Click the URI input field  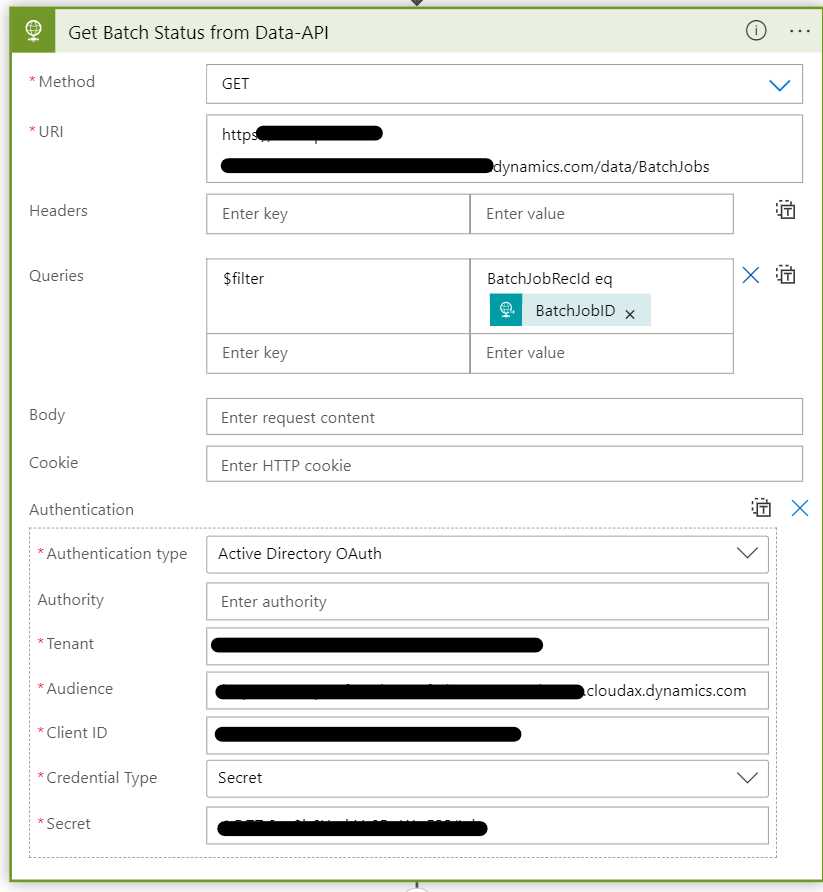(504, 149)
